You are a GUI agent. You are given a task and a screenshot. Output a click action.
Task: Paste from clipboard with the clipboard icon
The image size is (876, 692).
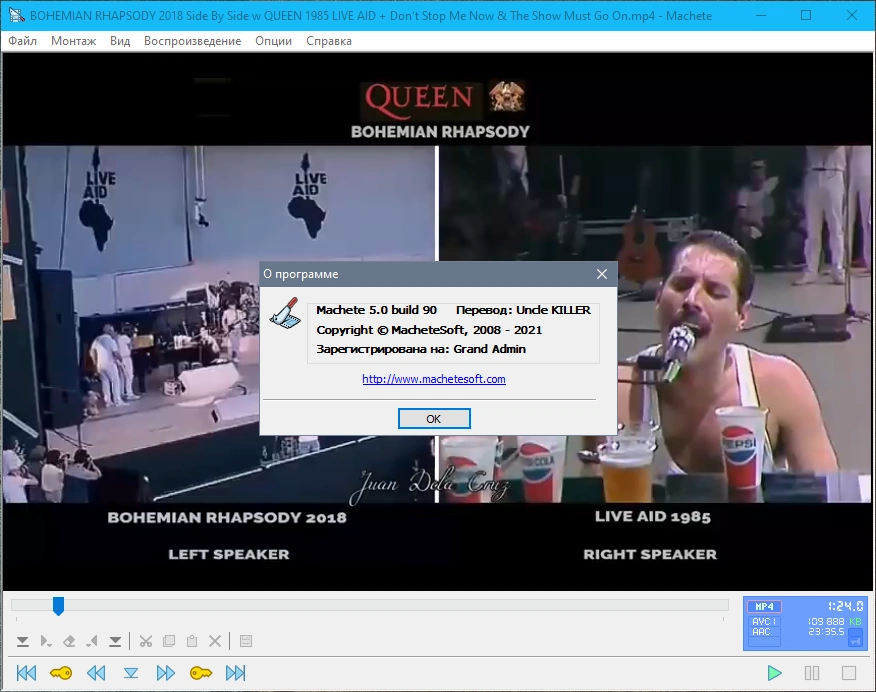click(192, 641)
